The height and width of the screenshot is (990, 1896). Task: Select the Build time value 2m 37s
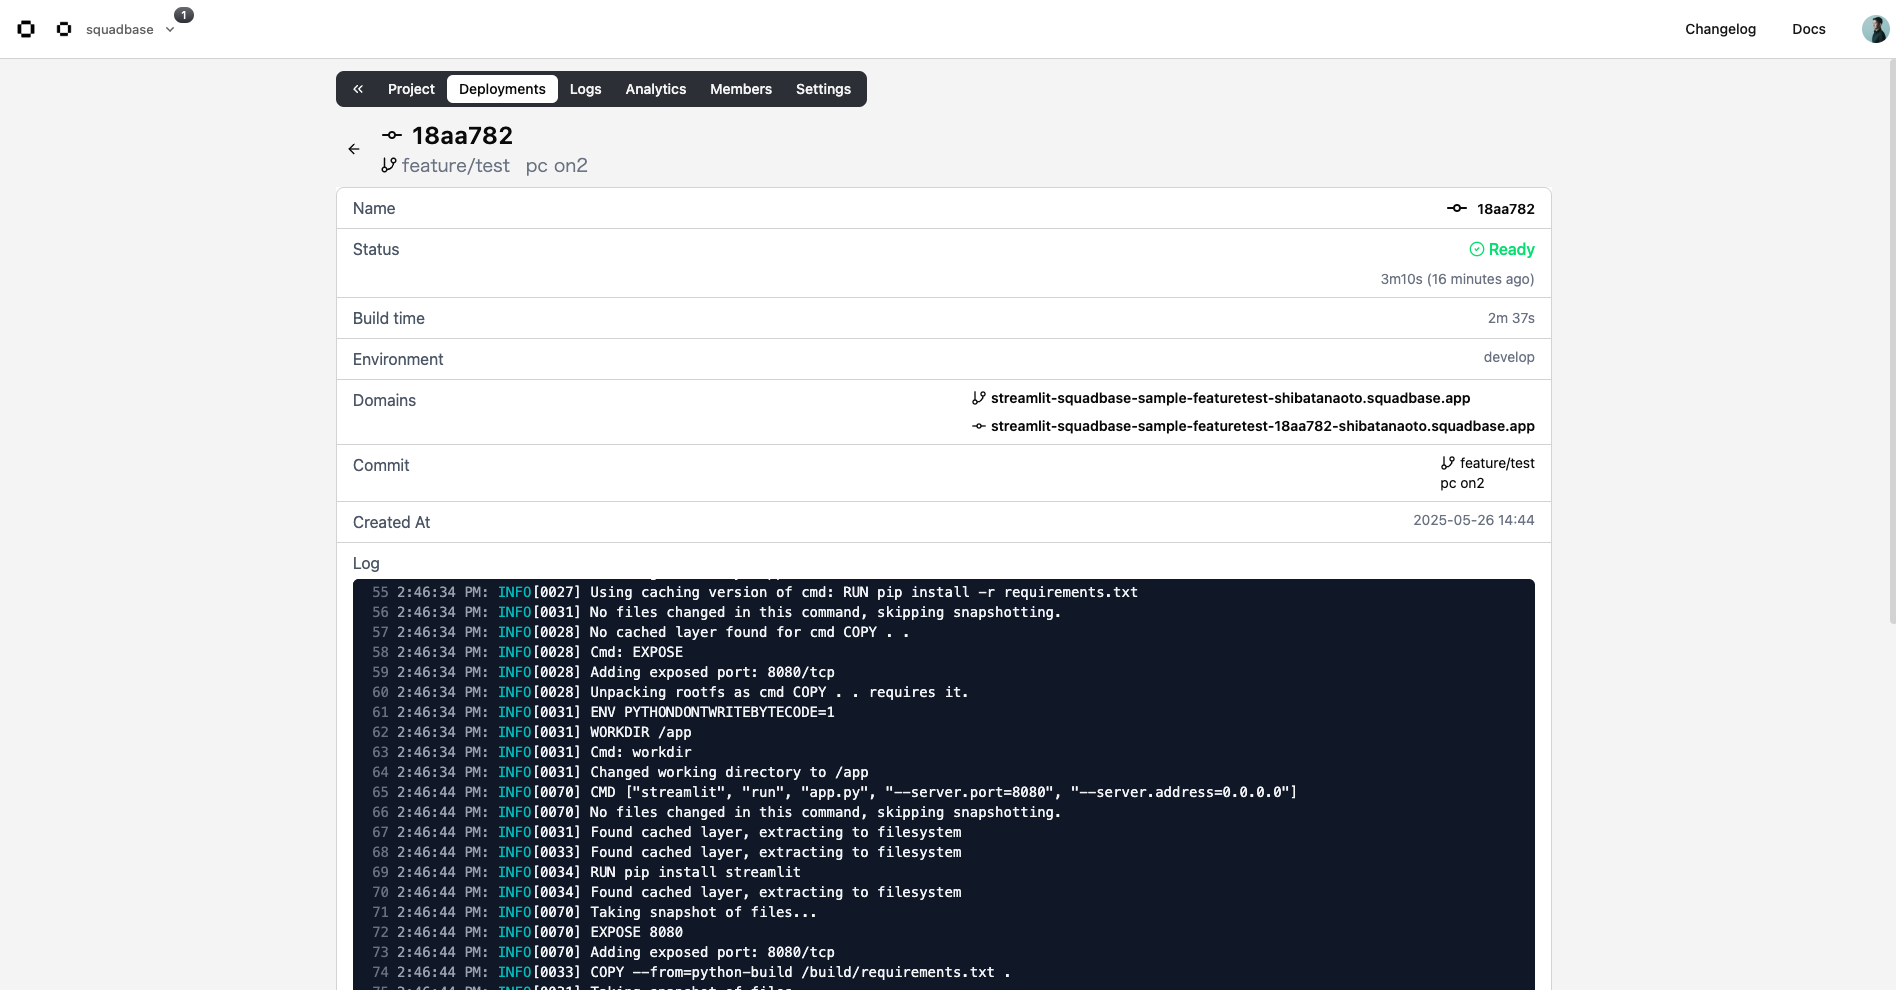(1511, 318)
